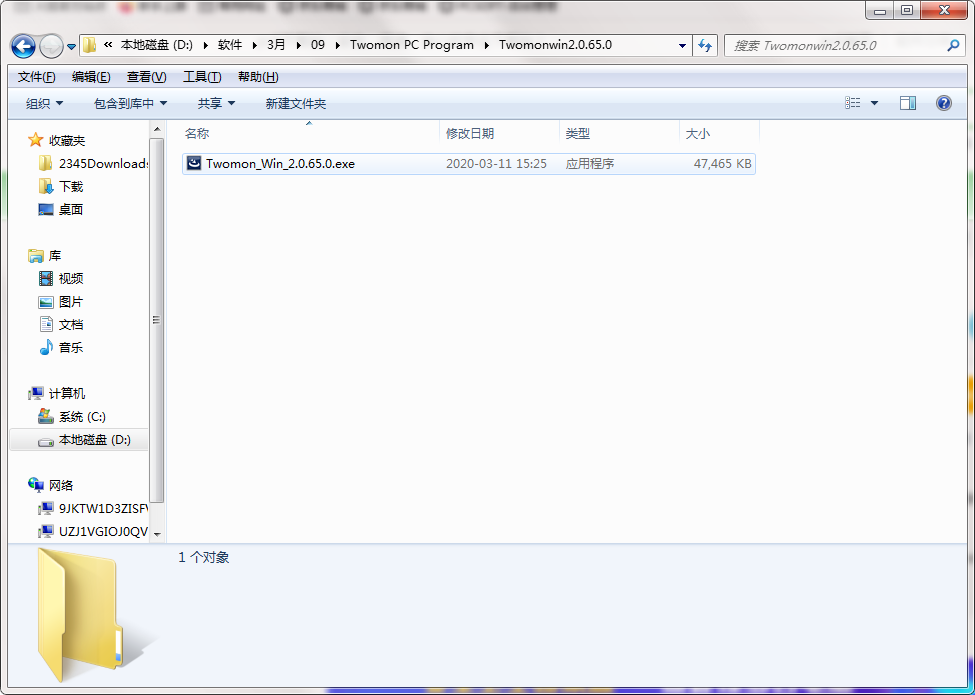The height and width of the screenshot is (695, 975).
Task: Toggle the preview pane icon
Action: click(x=908, y=103)
